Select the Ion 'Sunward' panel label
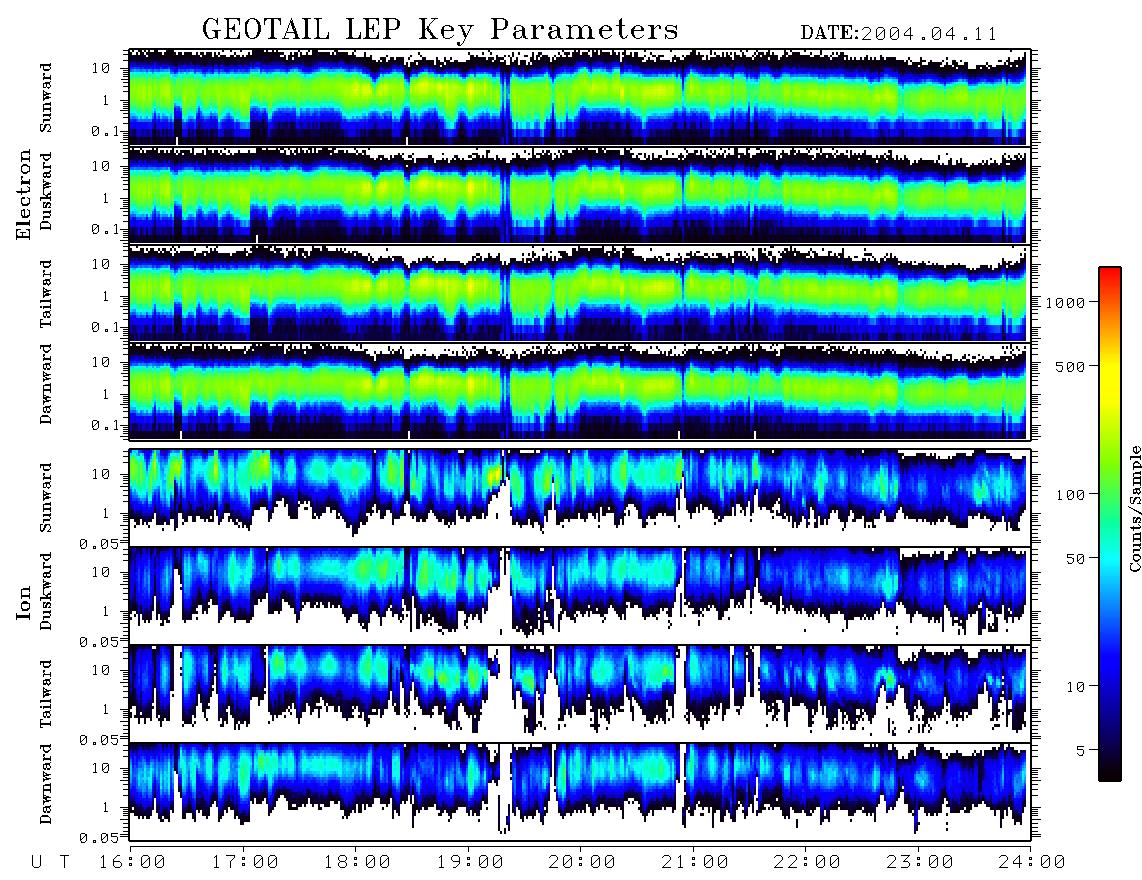Screen dimensions: 1142x880 coord(46,498)
